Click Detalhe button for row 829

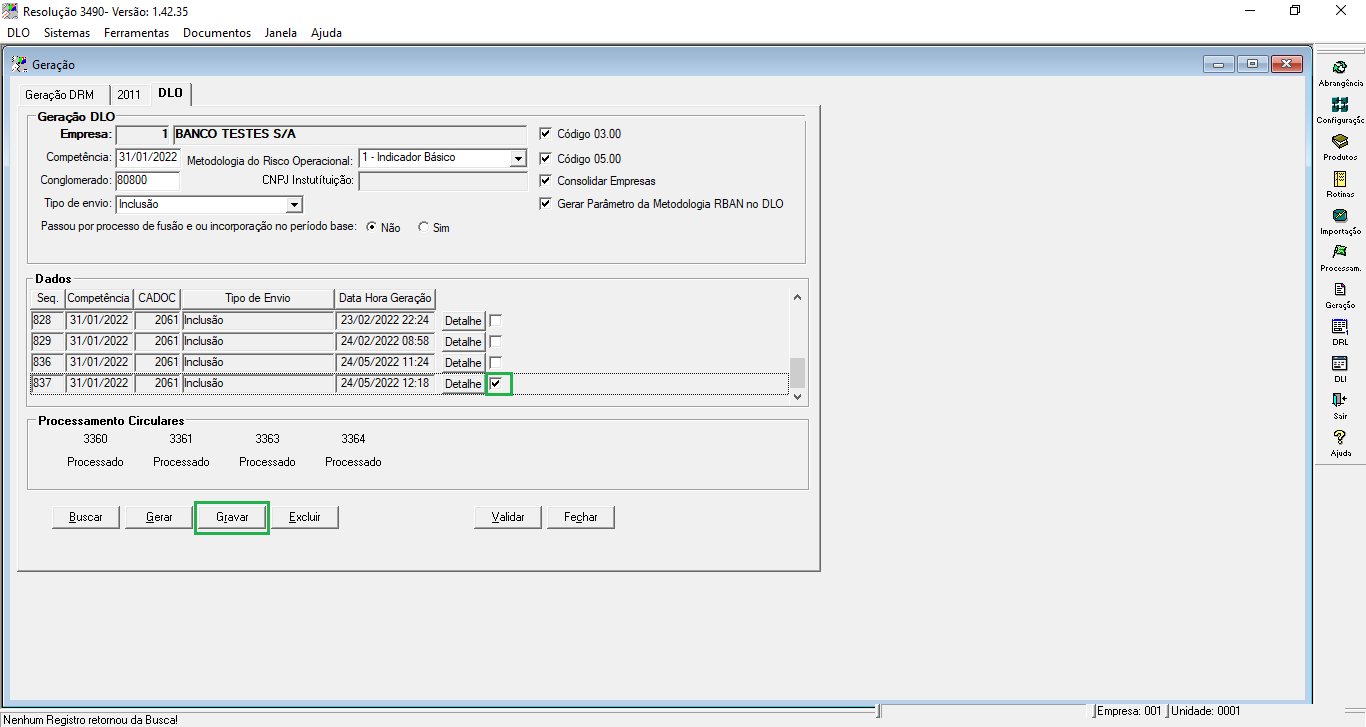click(x=463, y=342)
